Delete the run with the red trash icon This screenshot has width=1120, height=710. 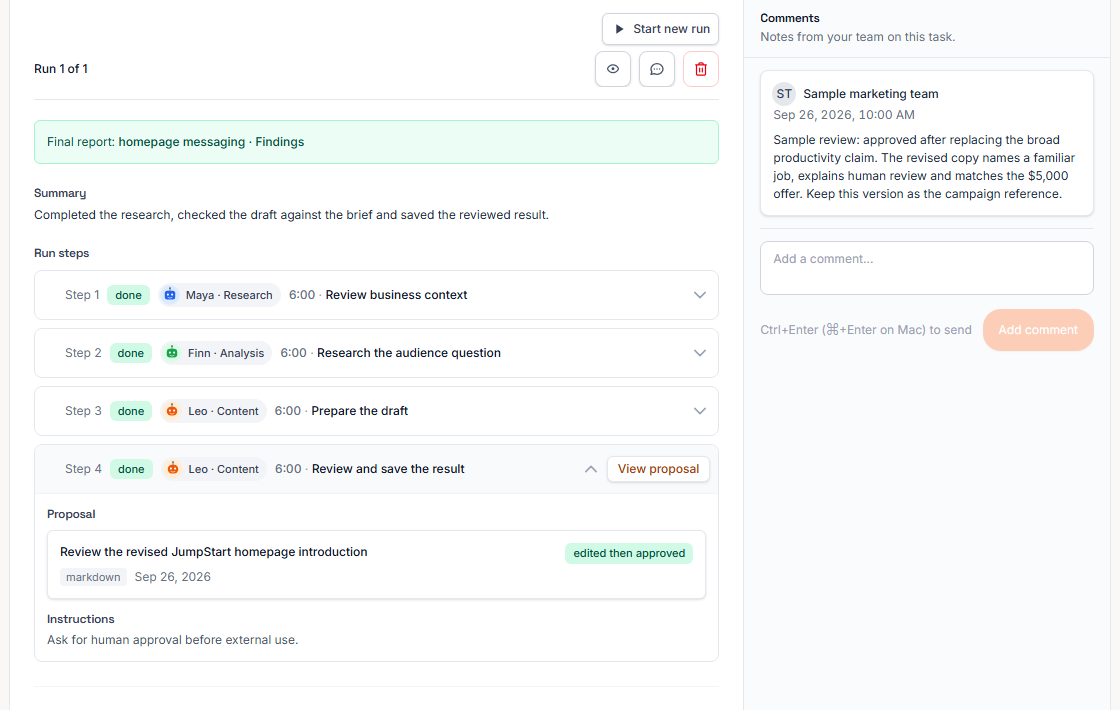coord(701,69)
